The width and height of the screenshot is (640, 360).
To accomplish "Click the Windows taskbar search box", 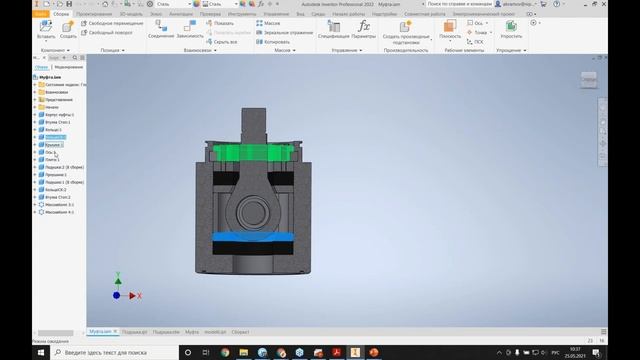I will [114, 352].
